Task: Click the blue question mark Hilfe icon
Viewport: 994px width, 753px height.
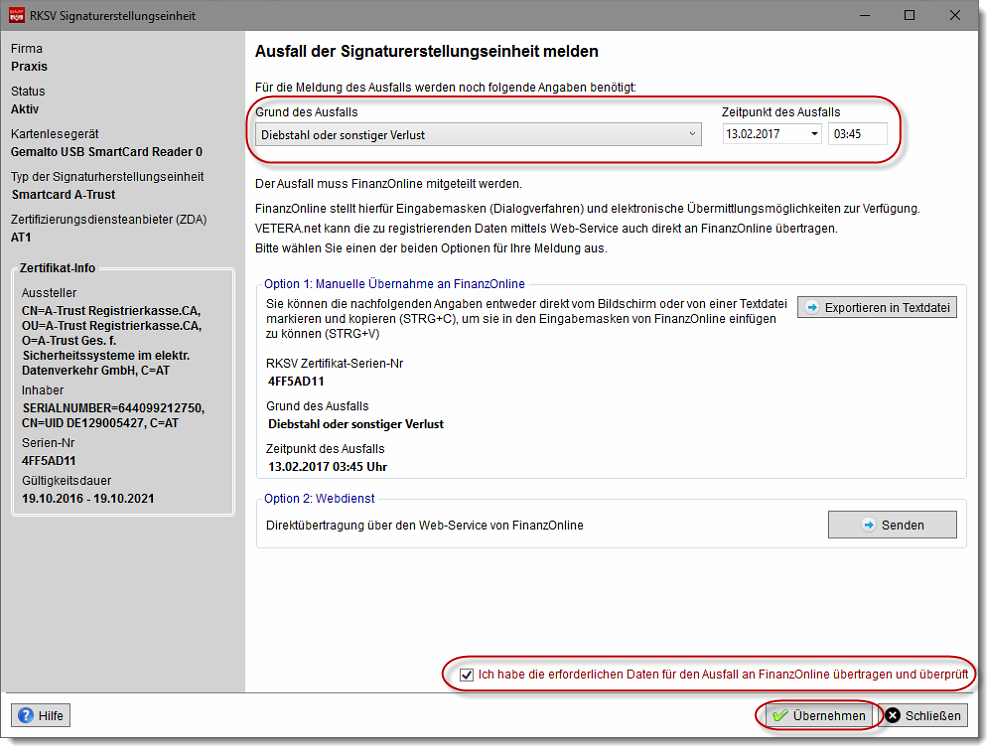Action: coord(25,716)
